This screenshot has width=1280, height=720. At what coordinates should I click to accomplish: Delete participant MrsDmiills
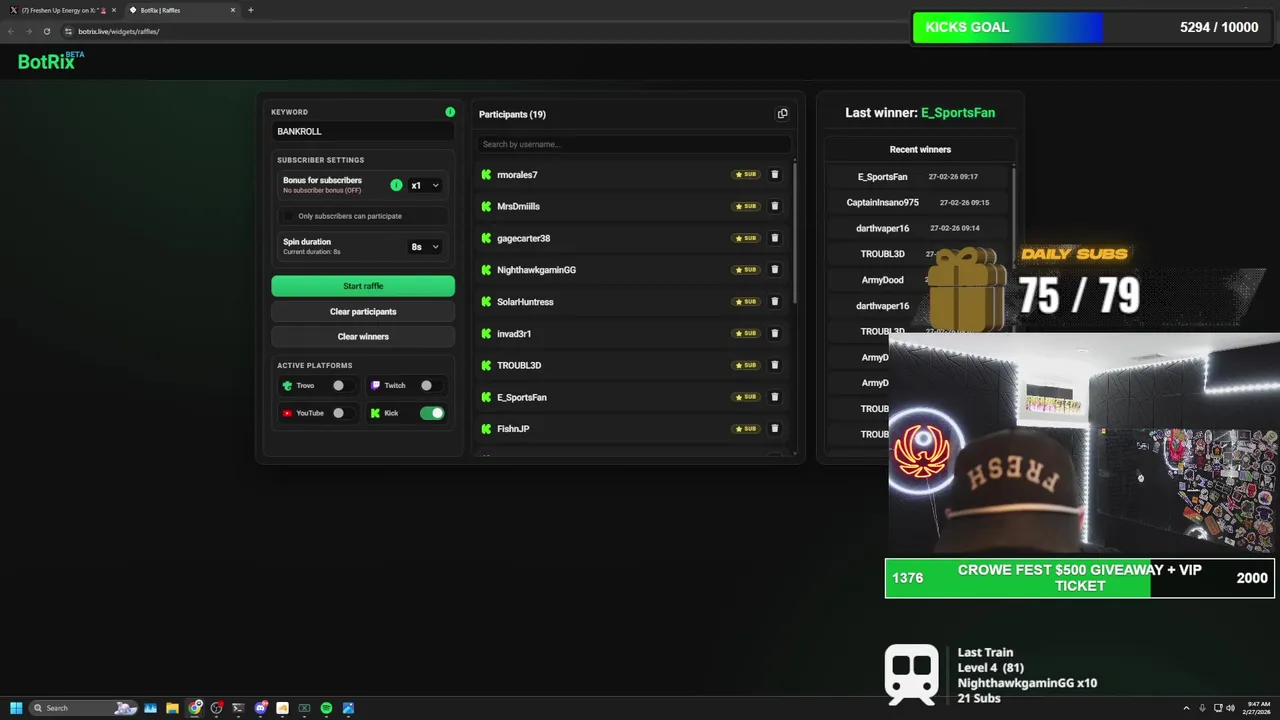pos(774,206)
